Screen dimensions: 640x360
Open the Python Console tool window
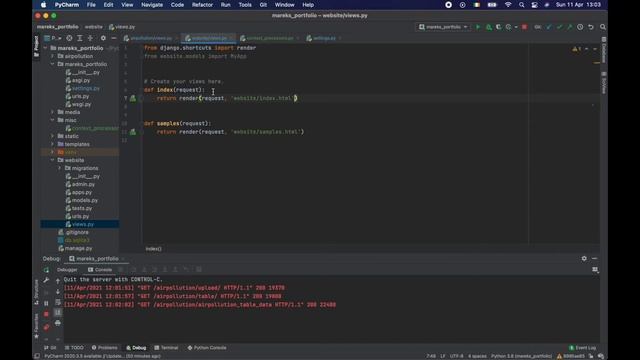[207, 348]
